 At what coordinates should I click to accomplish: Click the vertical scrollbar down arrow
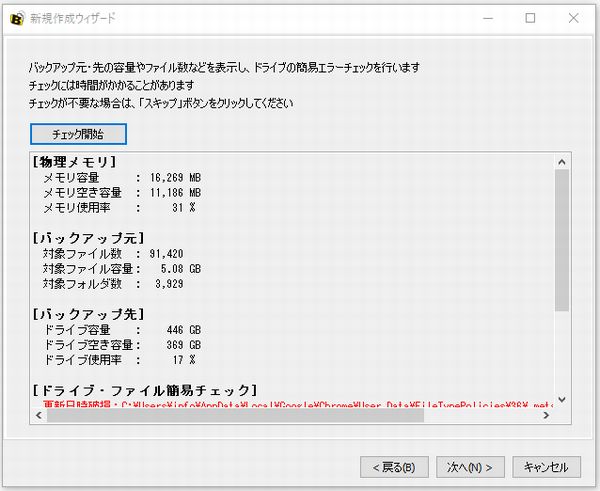(x=562, y=399)
